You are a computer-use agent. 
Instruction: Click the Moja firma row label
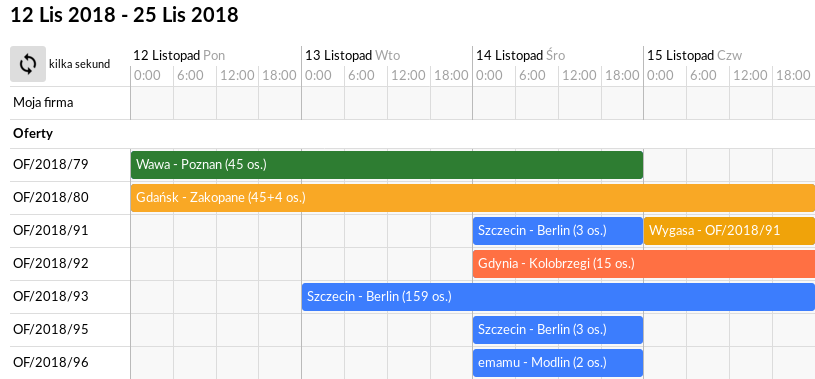(x=43, y=103)
